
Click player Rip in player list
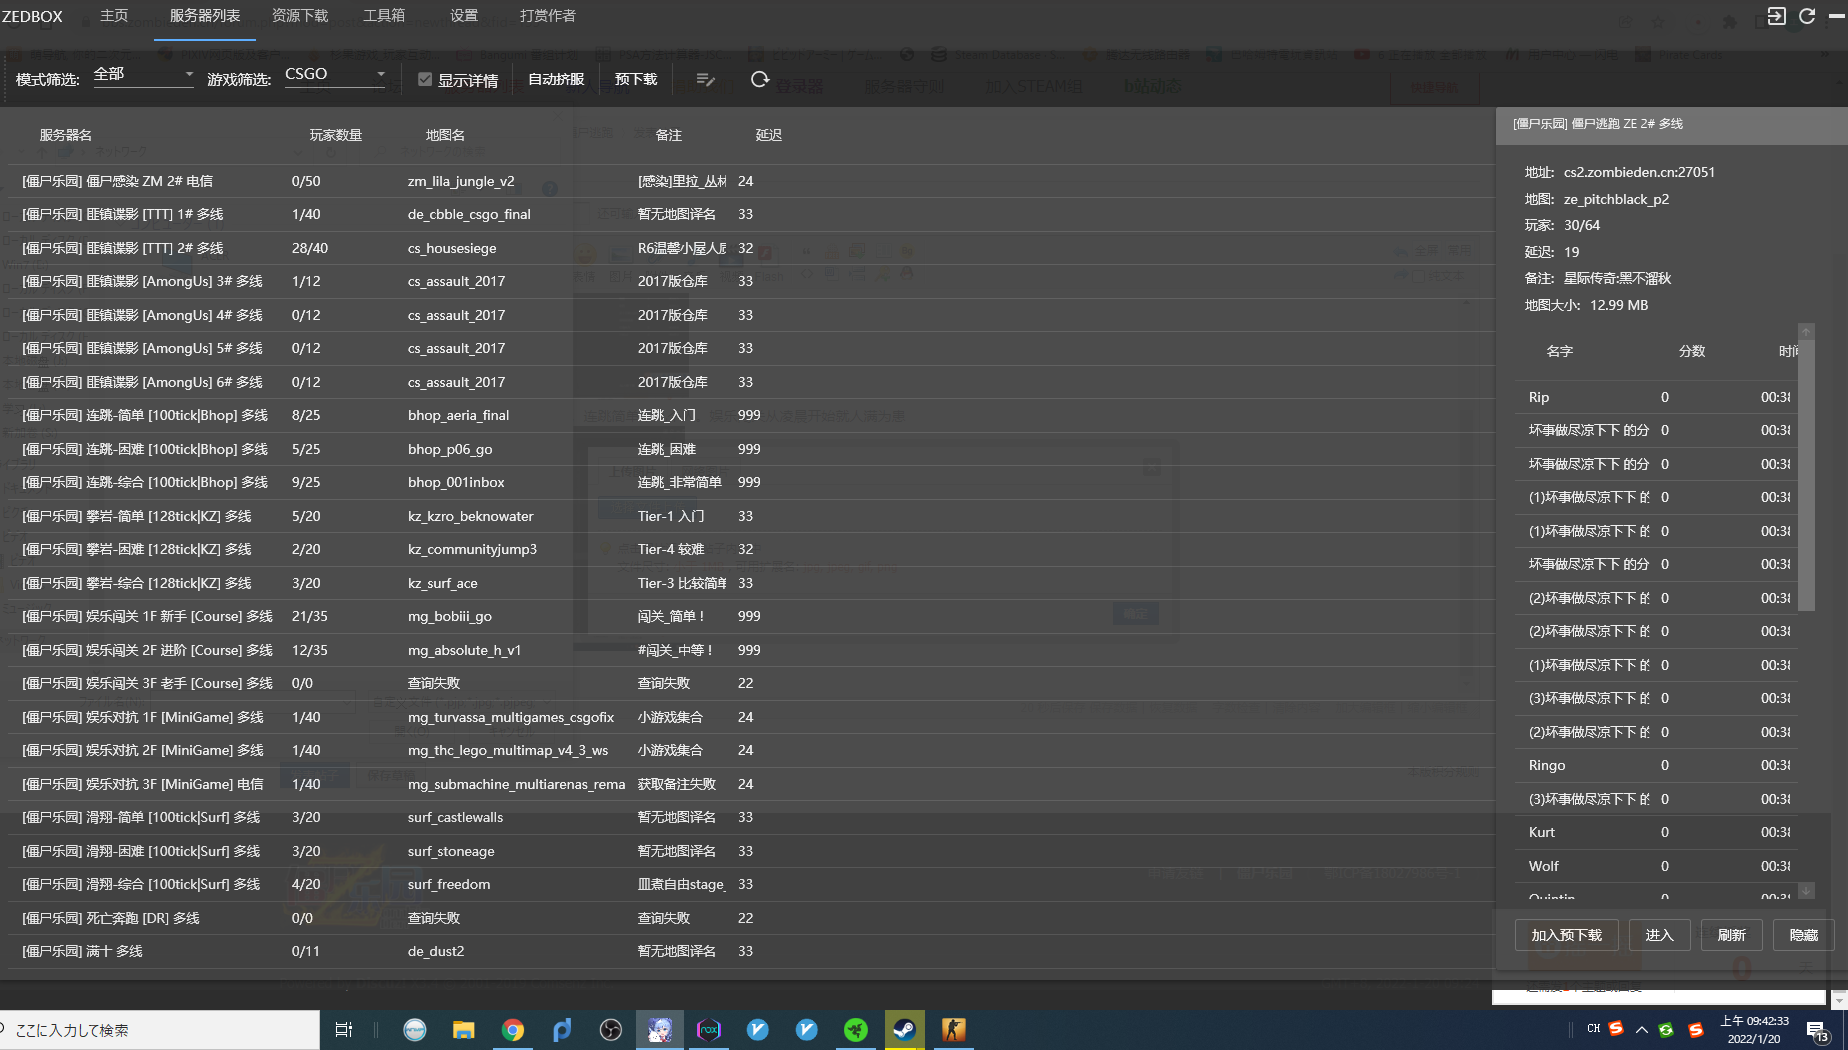click(x=1539, y=397)
